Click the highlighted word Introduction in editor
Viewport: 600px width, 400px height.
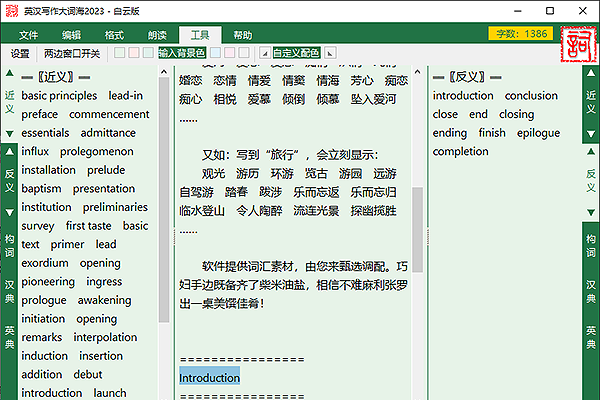tap(209, 378)
